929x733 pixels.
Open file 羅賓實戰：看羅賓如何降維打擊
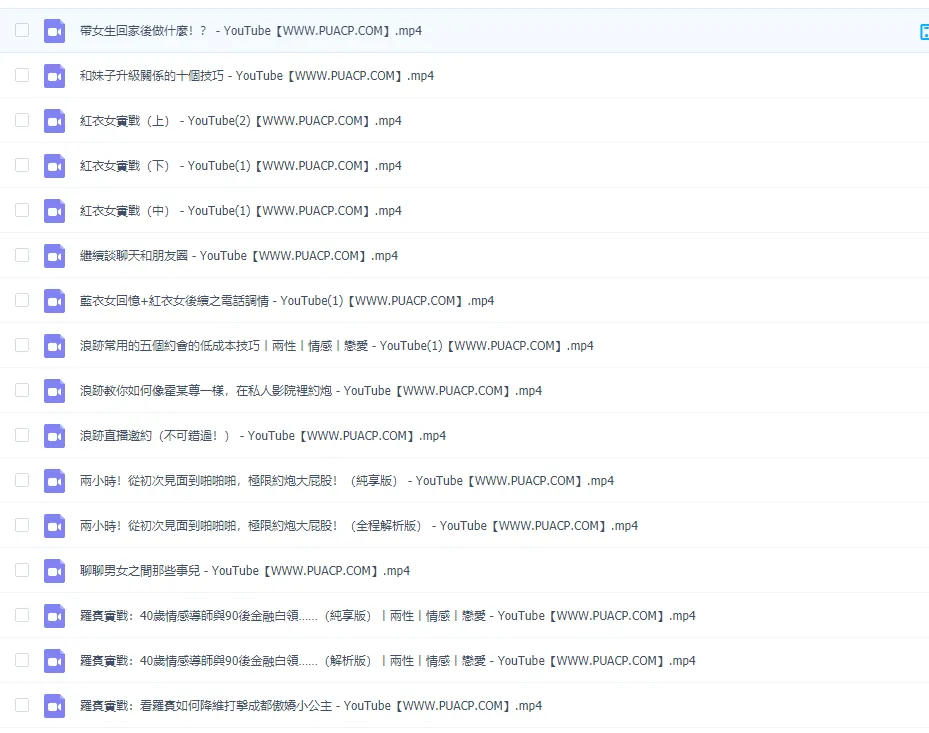click(x=310, y=706)
